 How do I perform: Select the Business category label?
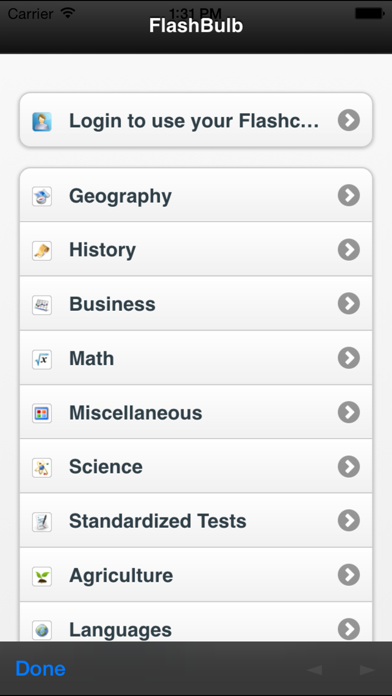[x=112, y=304]
